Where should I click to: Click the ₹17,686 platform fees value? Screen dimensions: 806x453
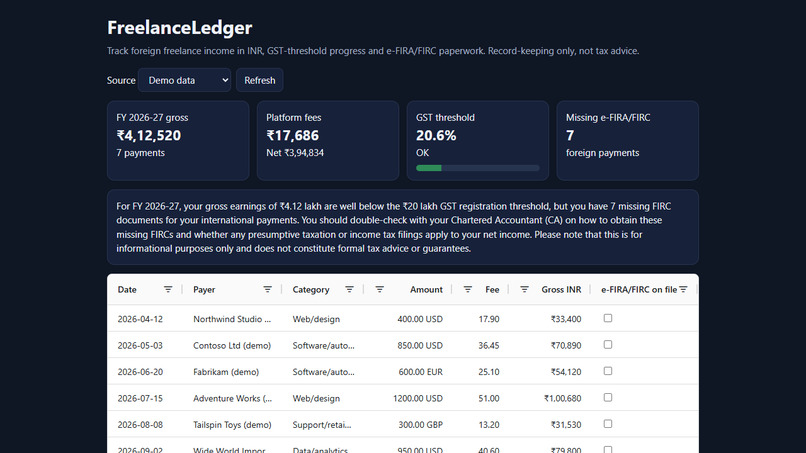pyautogui.click(x=292, y=136)
